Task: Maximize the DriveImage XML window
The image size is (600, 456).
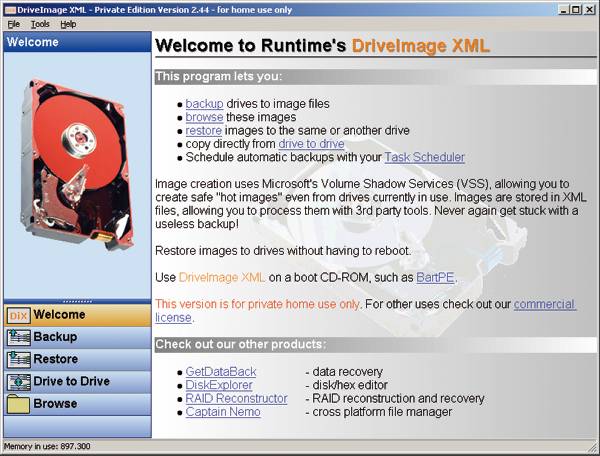Action: [576, 10]
